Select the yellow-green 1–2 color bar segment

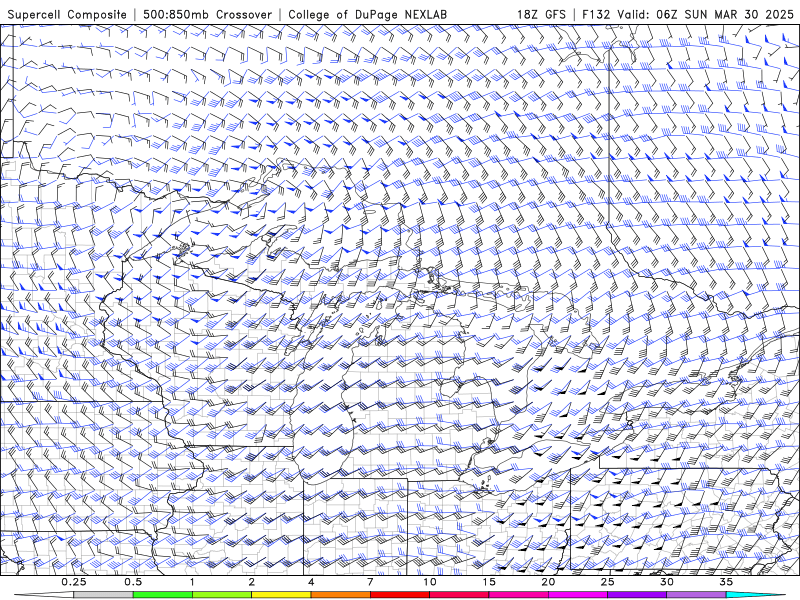[x=222, y=595]
